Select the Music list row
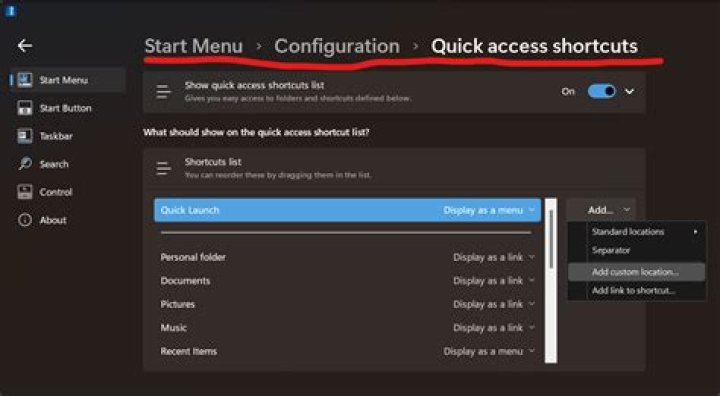The image size is (720, 396). (x=348, y=328)
